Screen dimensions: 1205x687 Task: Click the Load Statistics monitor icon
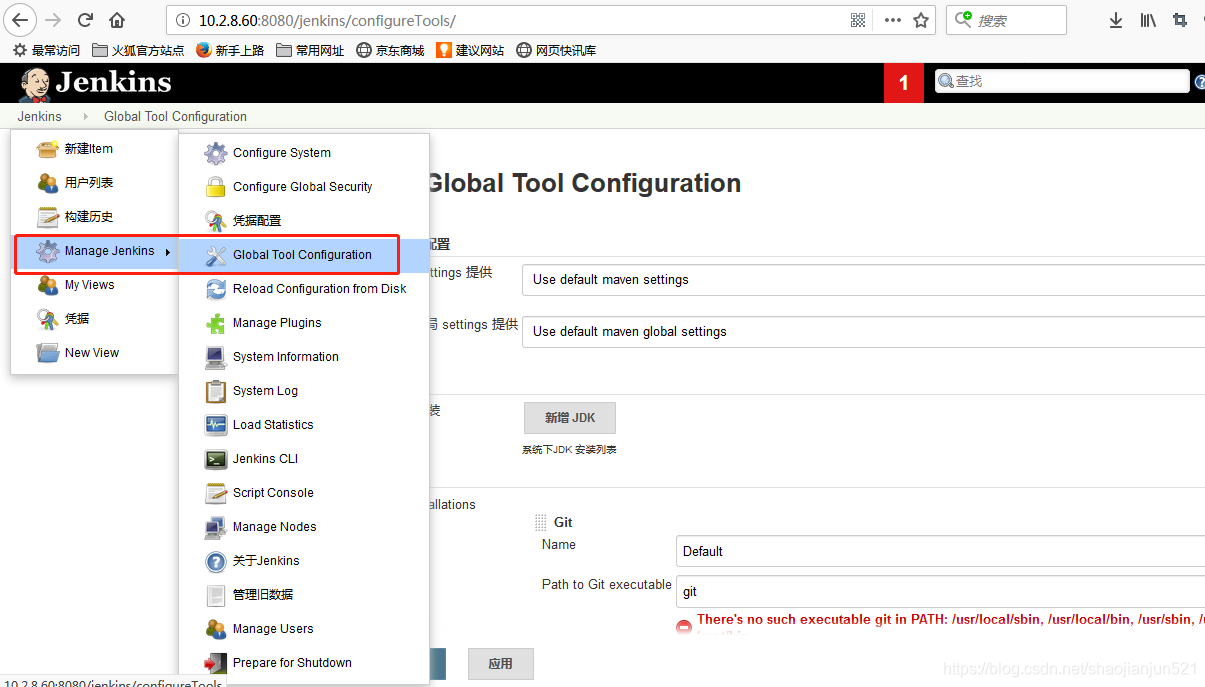coord(216,425)
